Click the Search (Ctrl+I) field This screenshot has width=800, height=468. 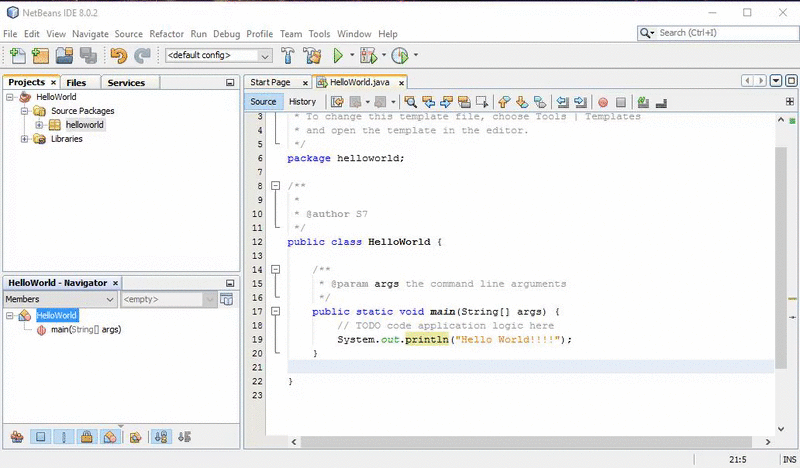click(718, 33)
